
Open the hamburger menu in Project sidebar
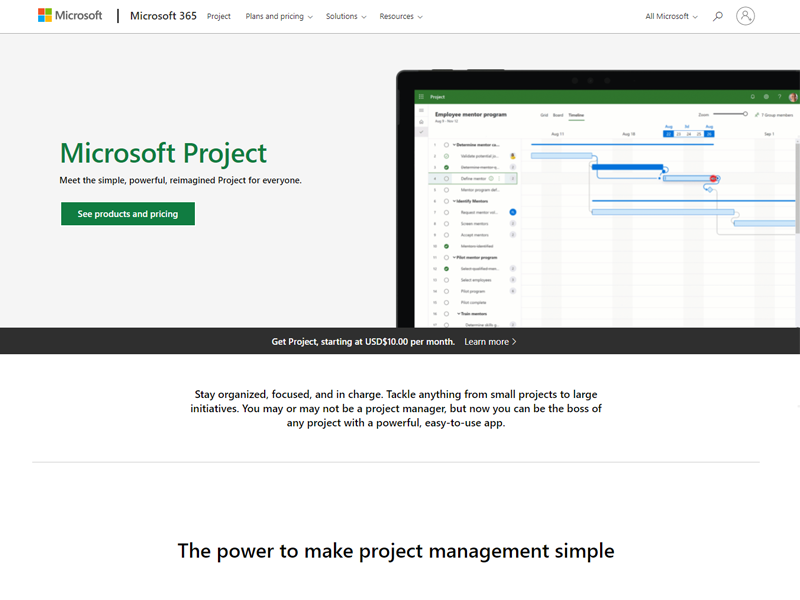pos(421,110)
